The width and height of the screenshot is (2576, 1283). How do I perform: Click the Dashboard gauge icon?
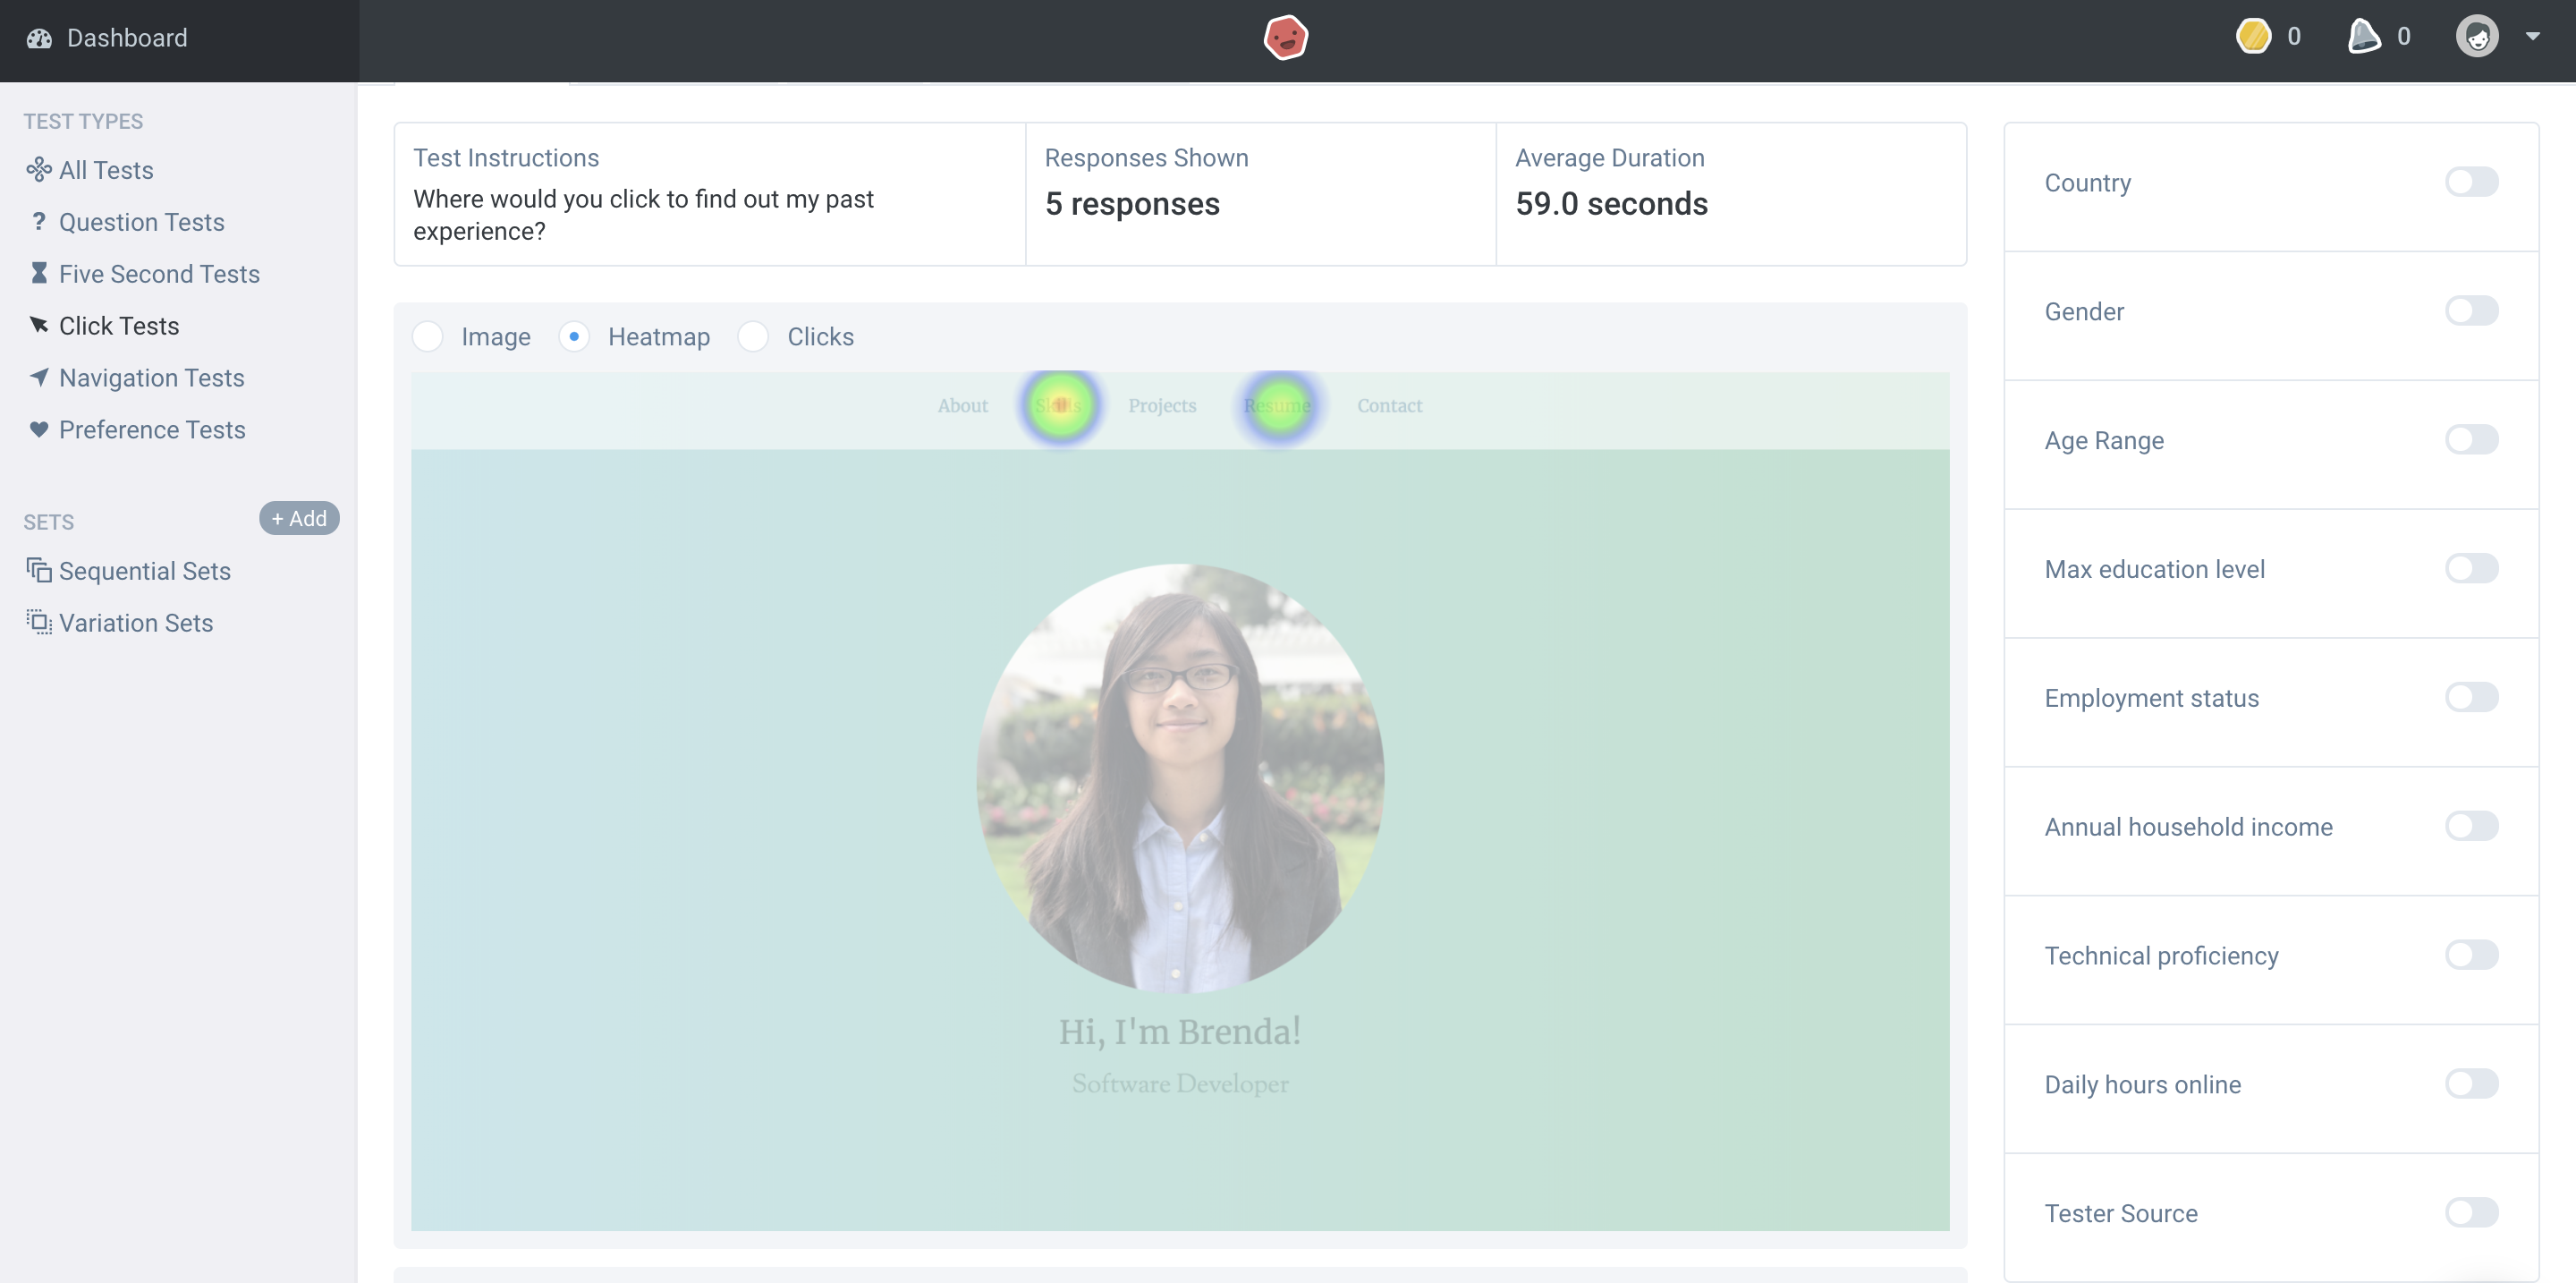pyautogui.click(x=39, y=38)
